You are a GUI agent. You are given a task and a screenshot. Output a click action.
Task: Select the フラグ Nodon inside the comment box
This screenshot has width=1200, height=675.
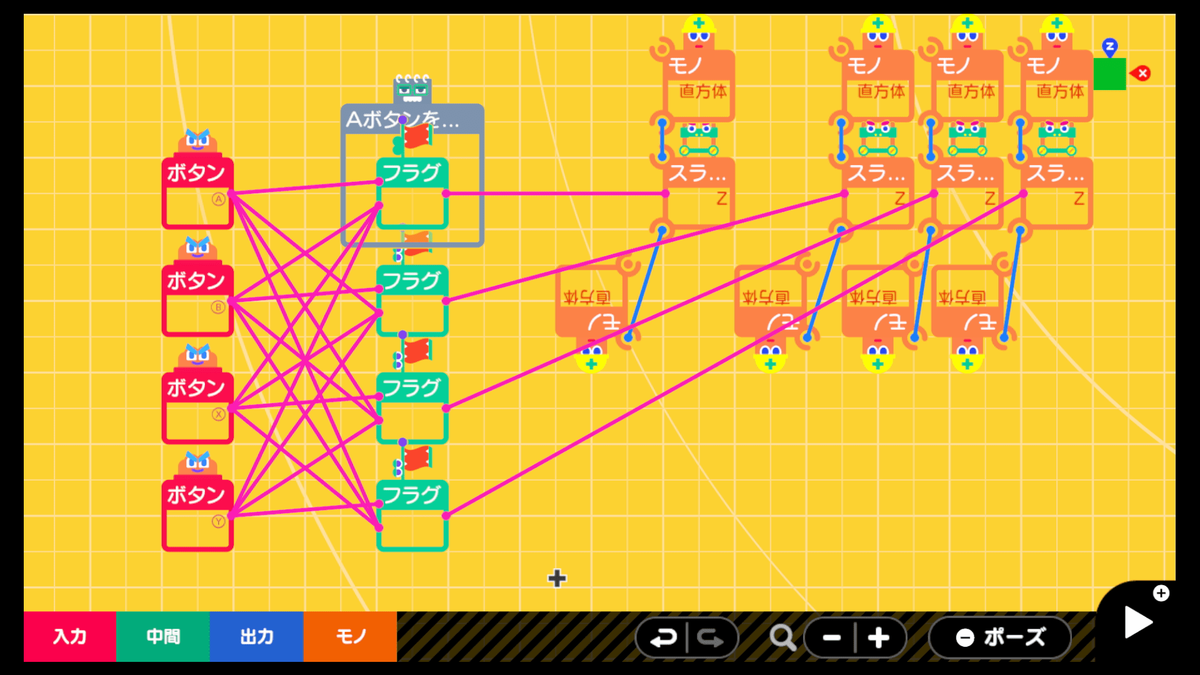pos(412,193)
